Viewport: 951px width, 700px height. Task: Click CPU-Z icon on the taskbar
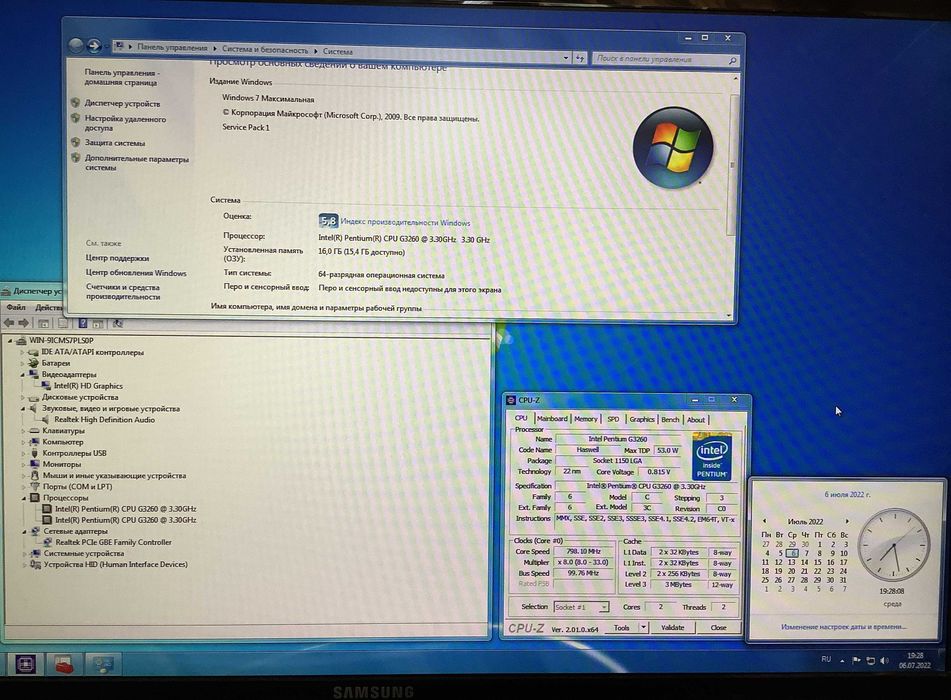[25, 664]
